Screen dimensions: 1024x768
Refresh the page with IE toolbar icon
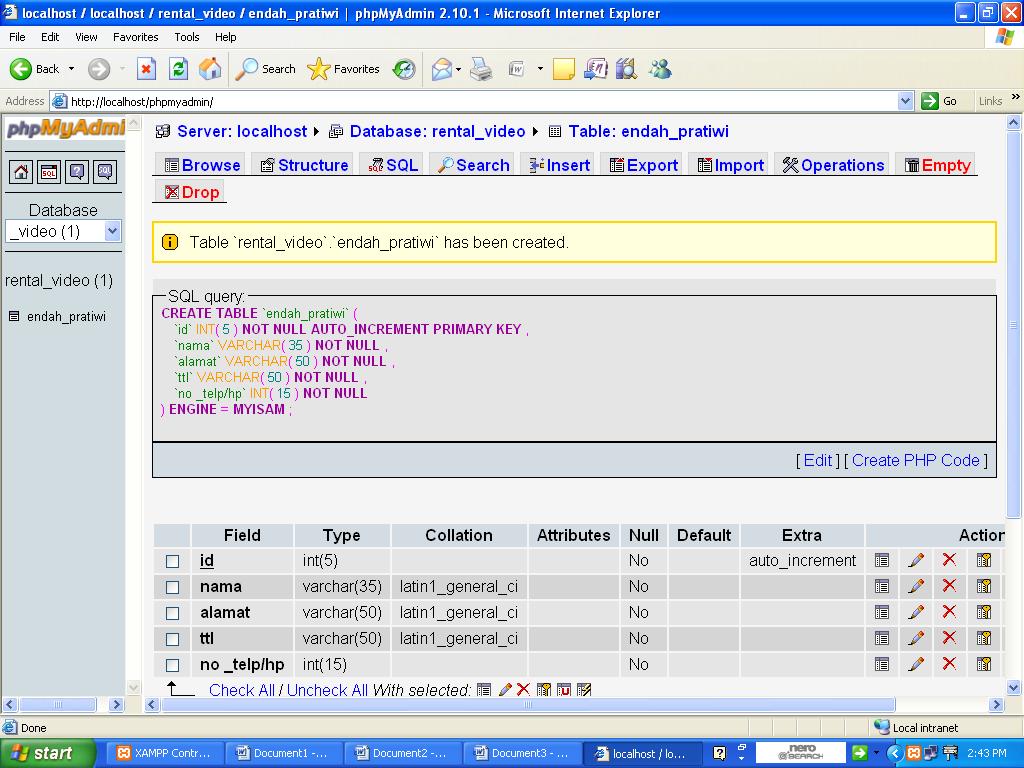[178, 69]
